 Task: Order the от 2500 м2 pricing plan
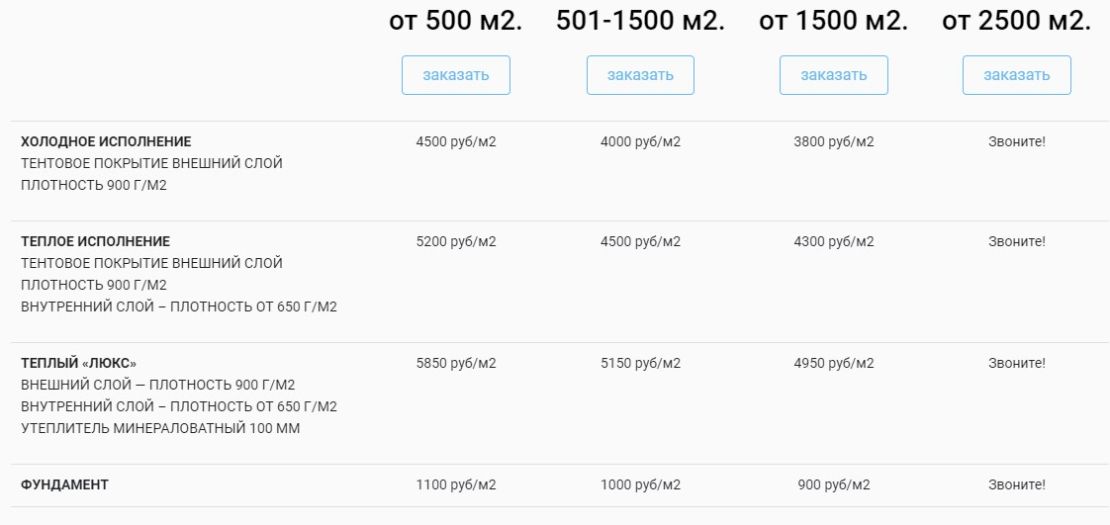(1017, 75)
